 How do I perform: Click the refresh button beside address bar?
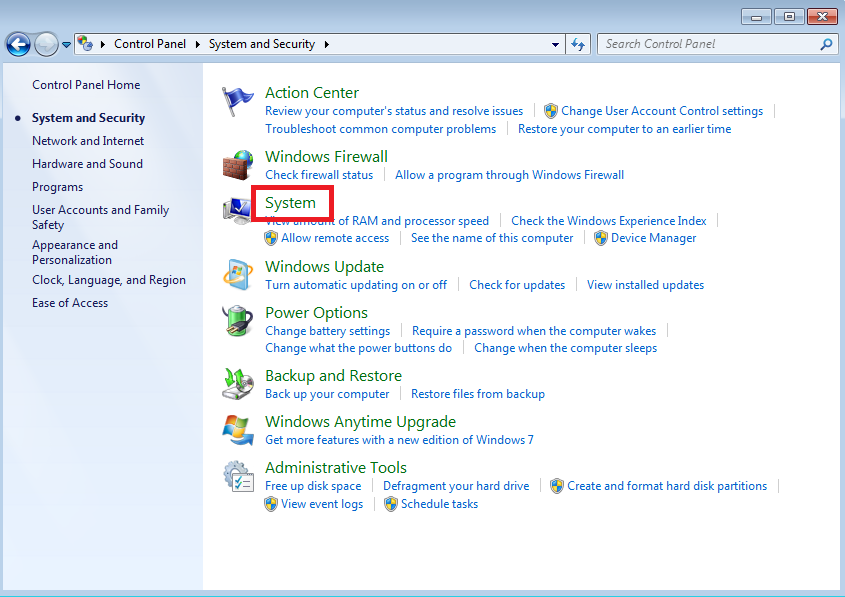click(578, 44)
